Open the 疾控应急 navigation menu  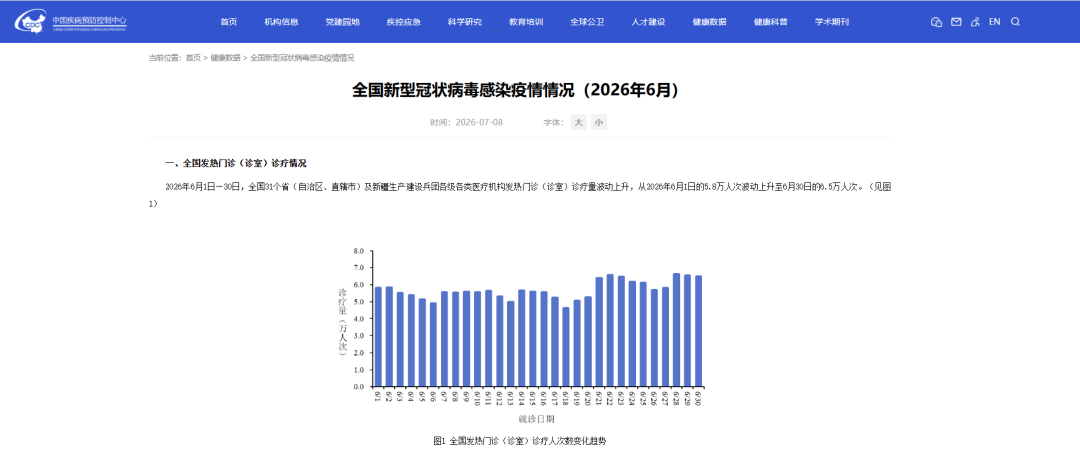coord(404,22)
